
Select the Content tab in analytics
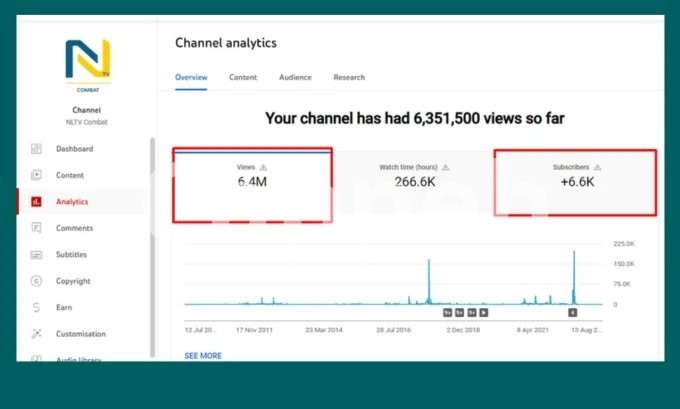[x=243, y=77]
